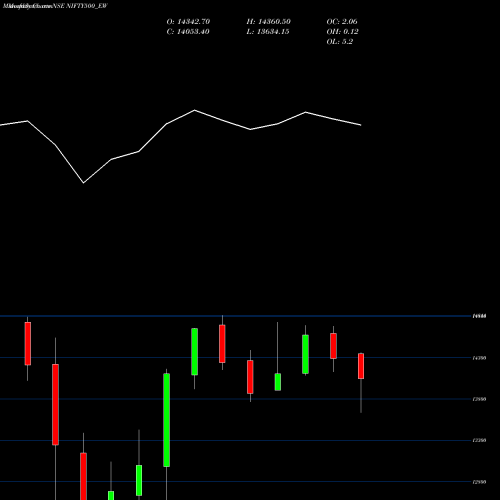500x500 pixels.
Task: Click the close value C: 14053.40
Action: coord(188,32)
